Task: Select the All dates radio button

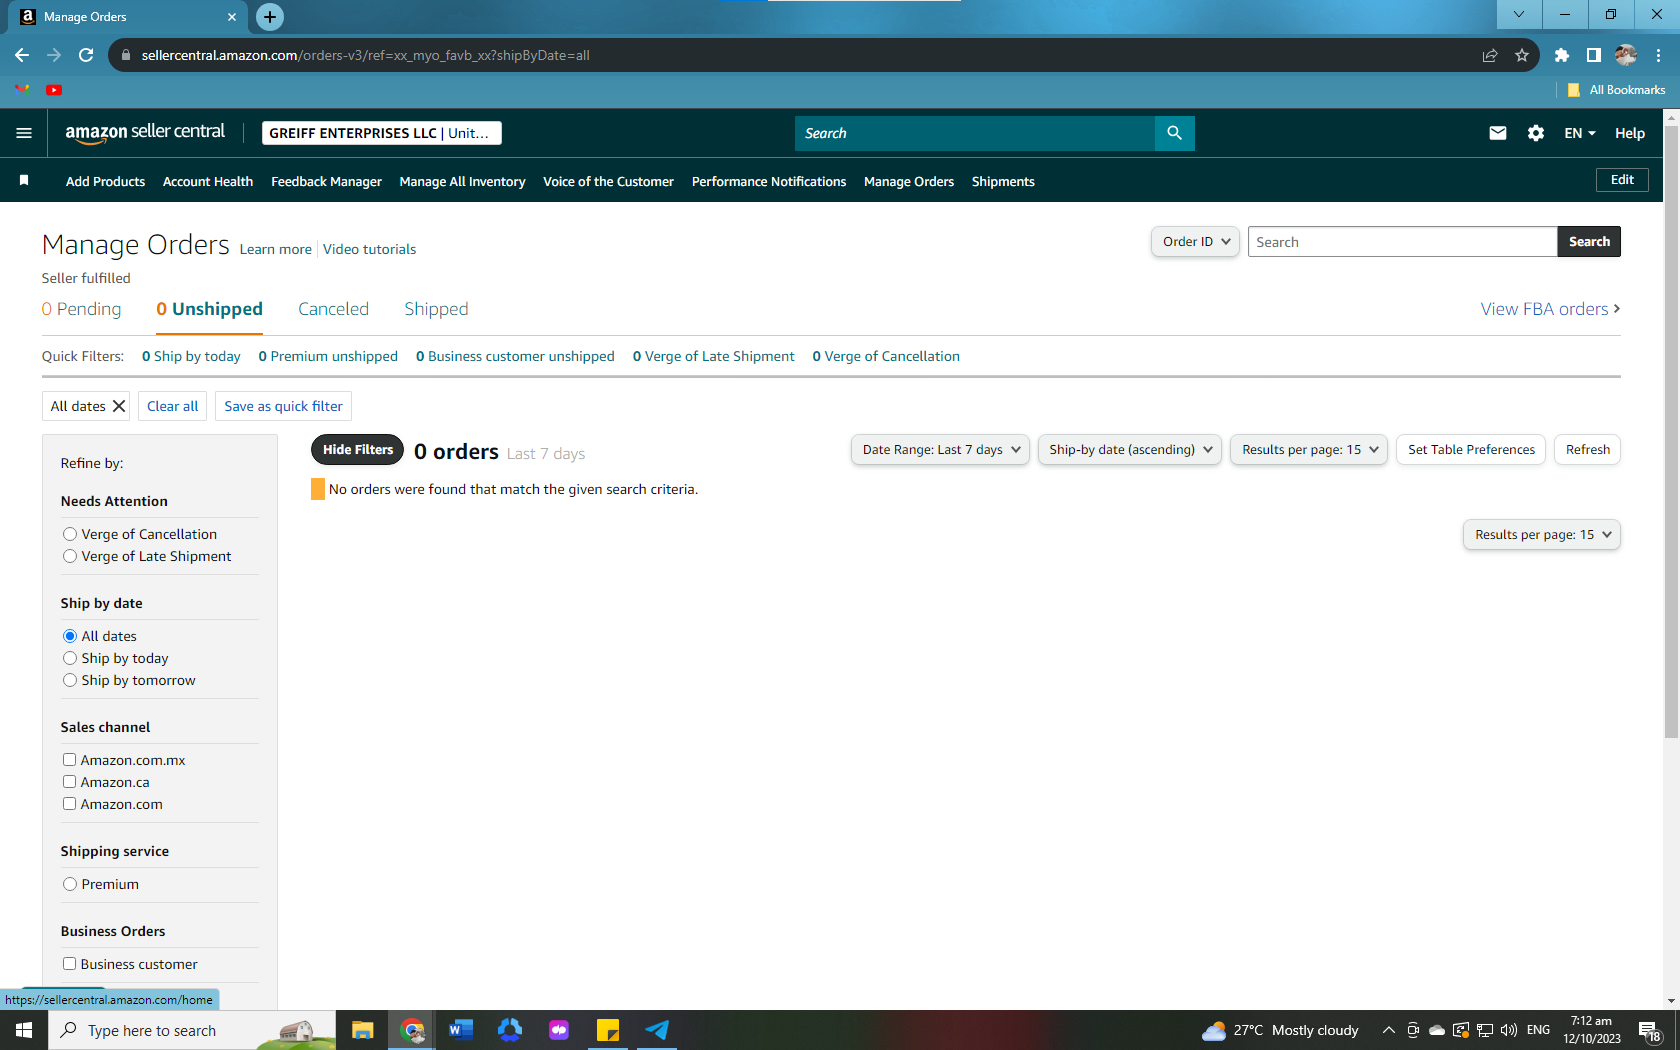Action: coord(70,636)
